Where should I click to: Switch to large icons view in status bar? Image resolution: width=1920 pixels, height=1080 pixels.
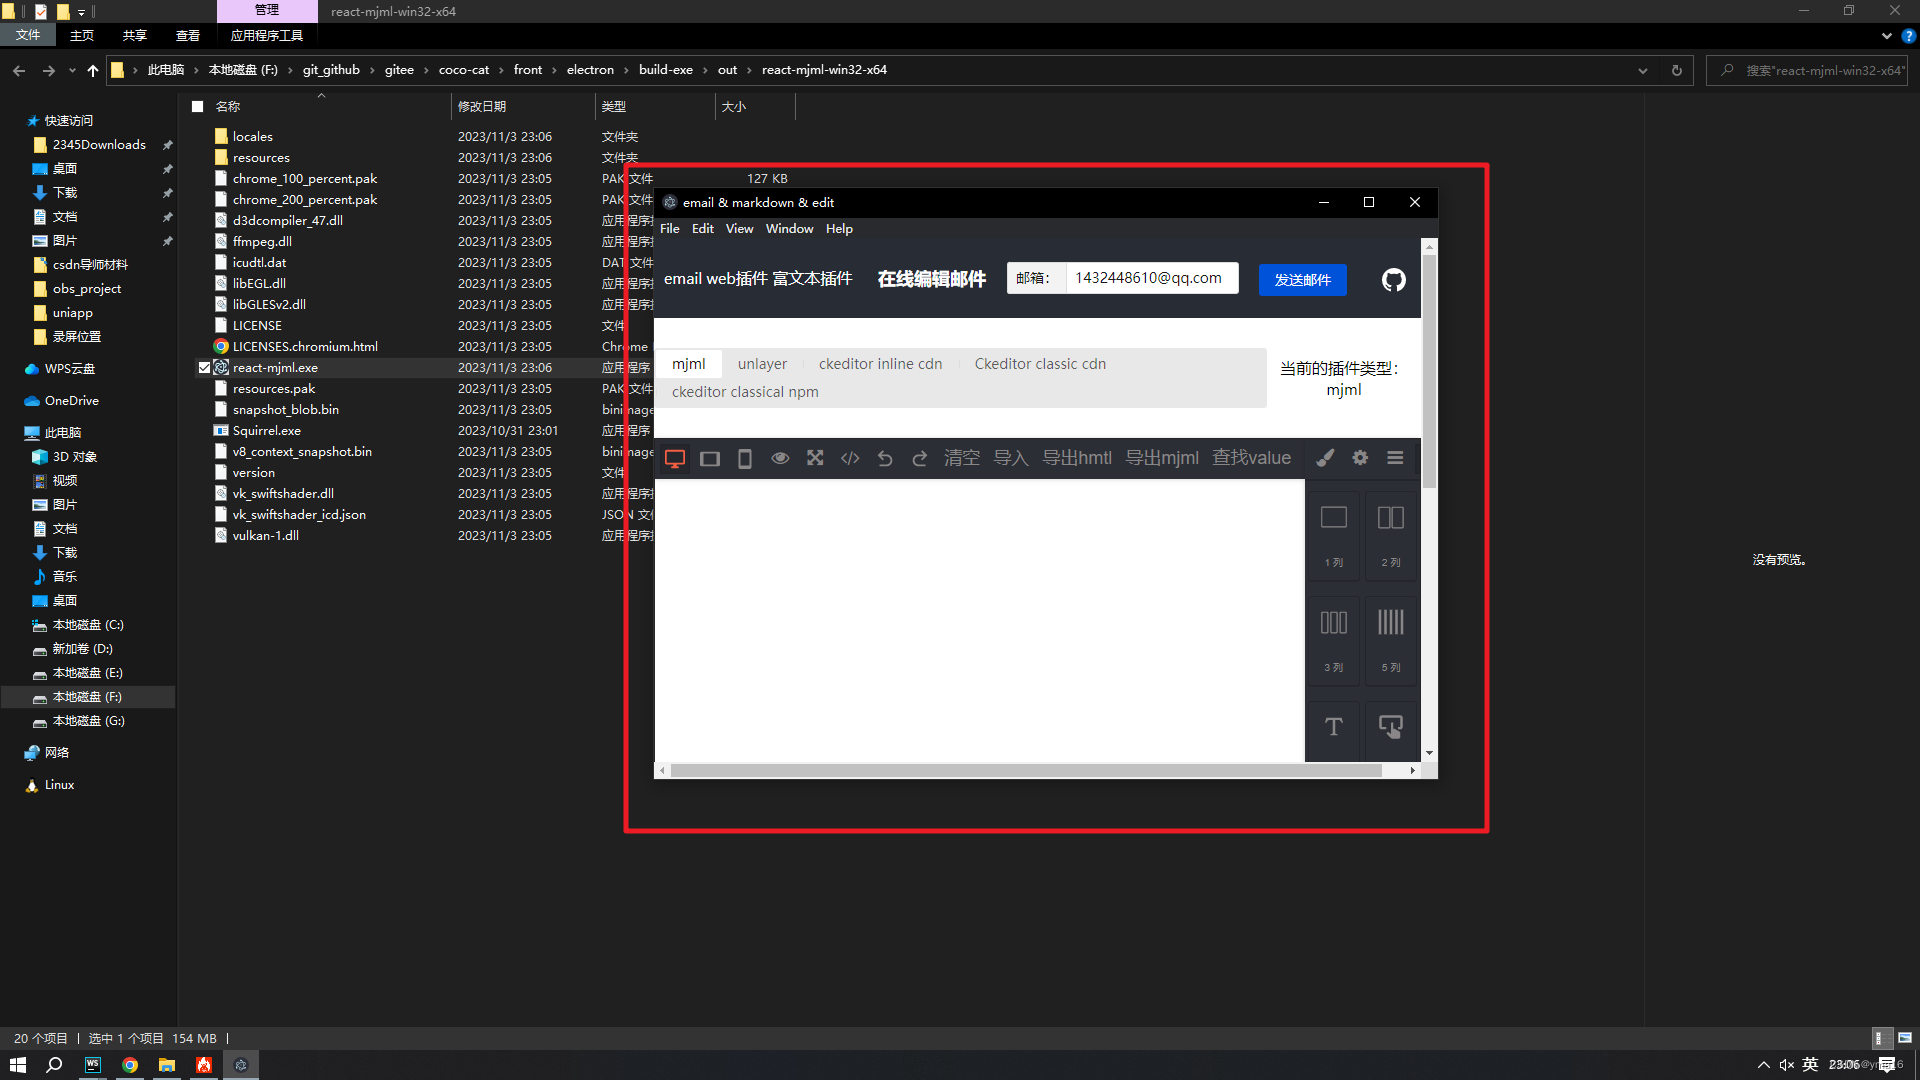(1905, 1038)
